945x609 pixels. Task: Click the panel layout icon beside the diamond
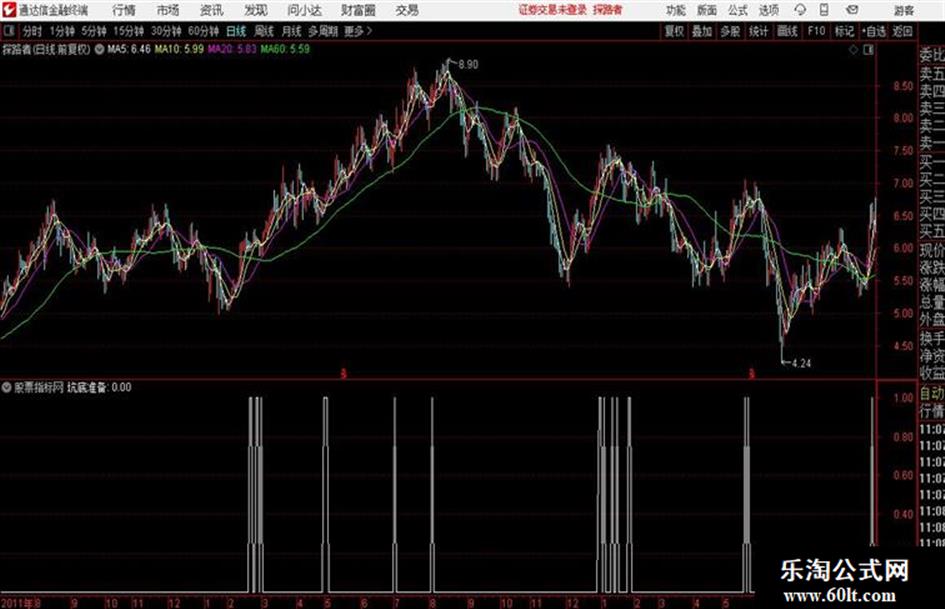(x=868, y=50)
